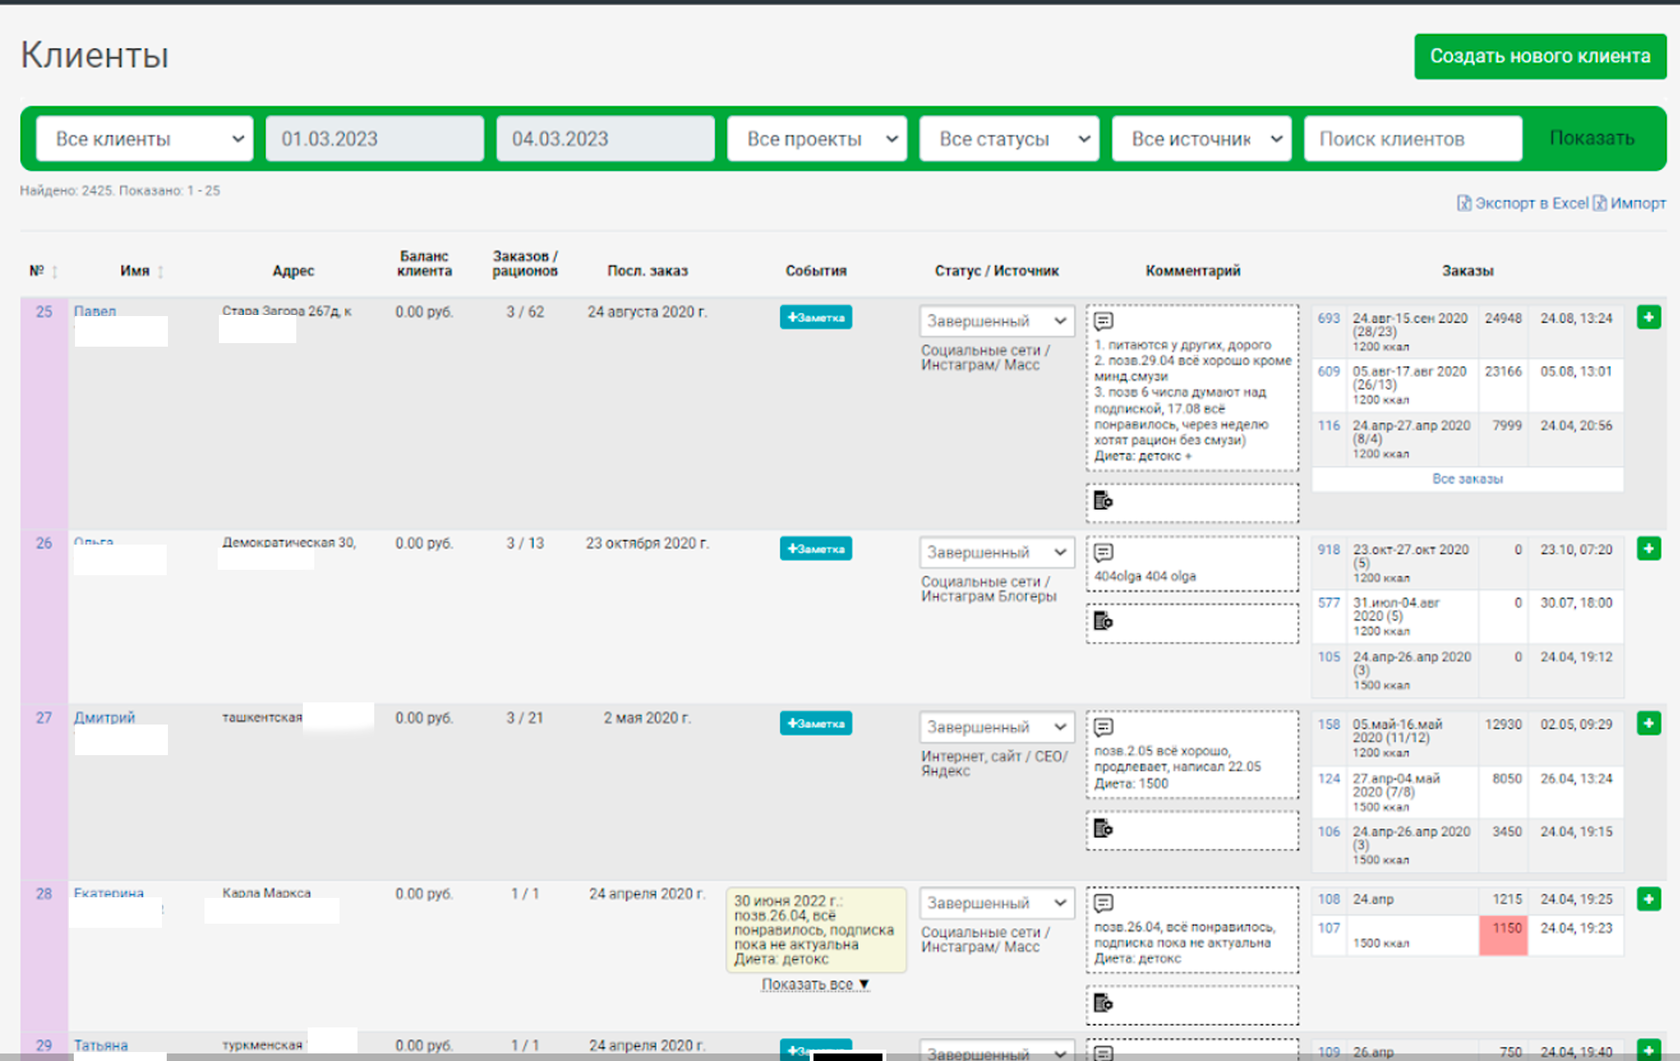Change status dropdown for client Дмитрий

(x=997, y=727)
